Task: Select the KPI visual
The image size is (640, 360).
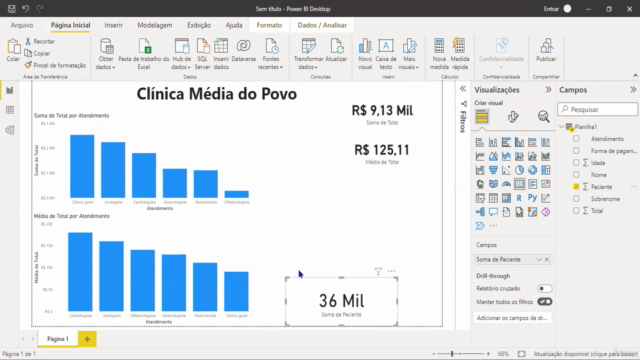Action: [545, 184]
